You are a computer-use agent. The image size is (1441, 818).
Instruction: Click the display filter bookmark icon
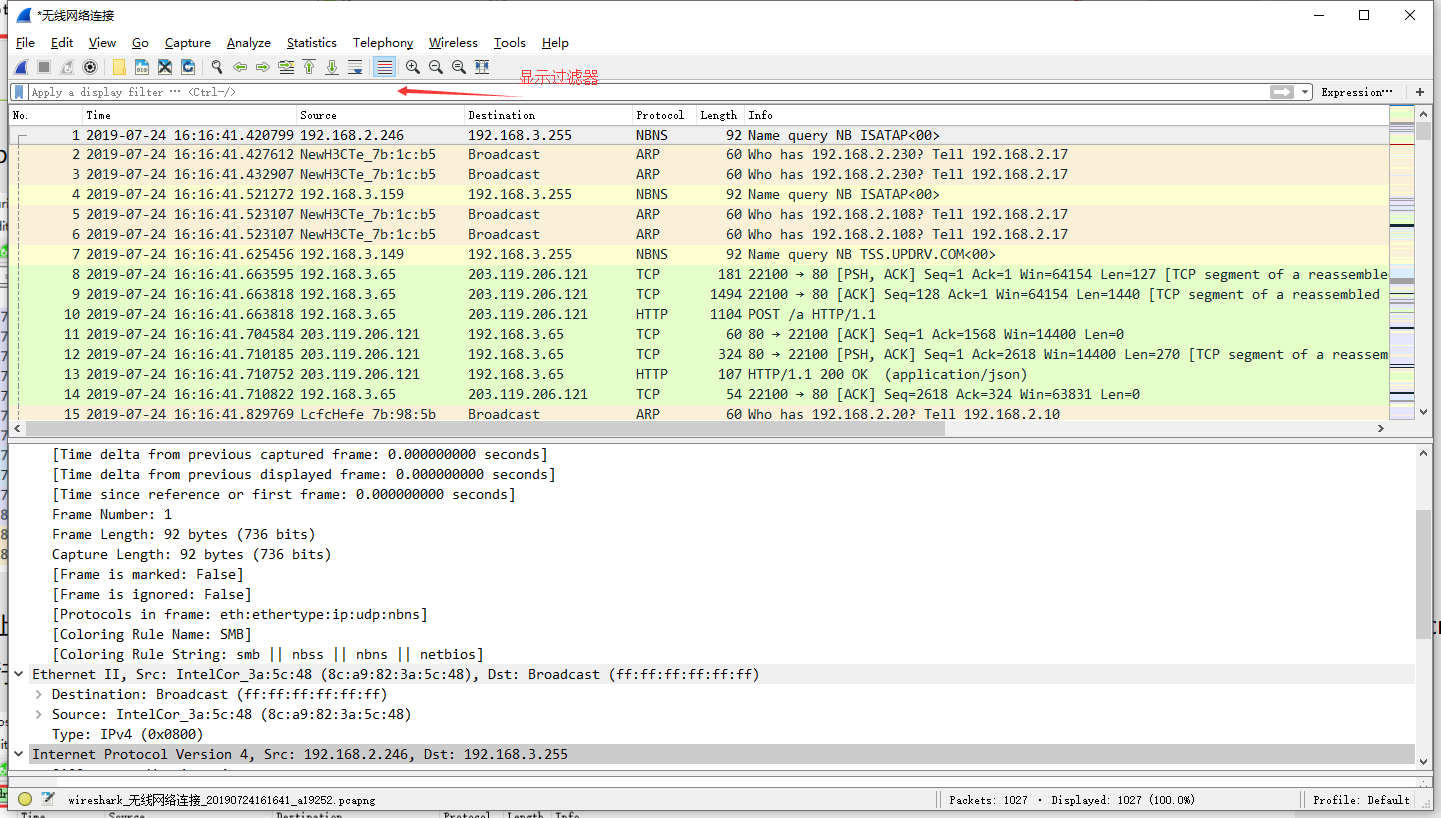tap(19, 92)
